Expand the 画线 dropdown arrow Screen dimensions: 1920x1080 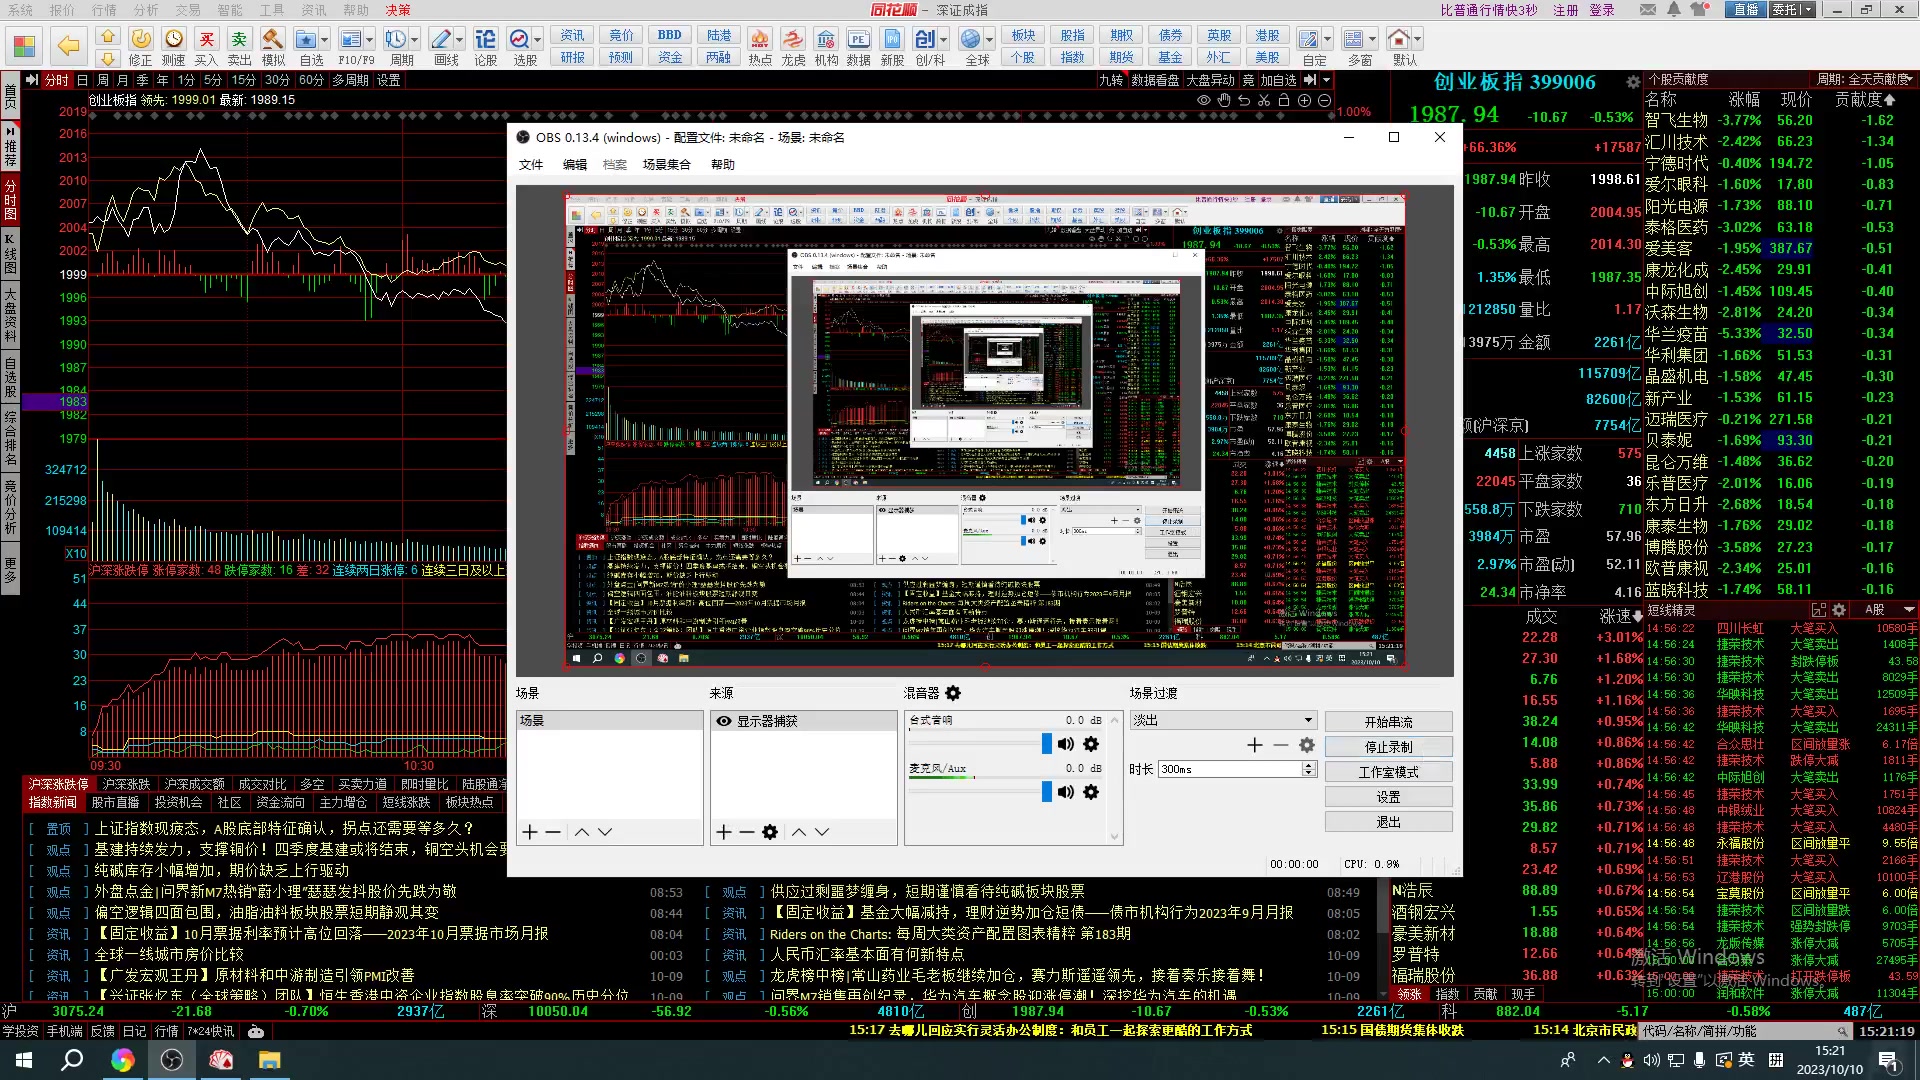pyautogui.click(x=460, y=40)
